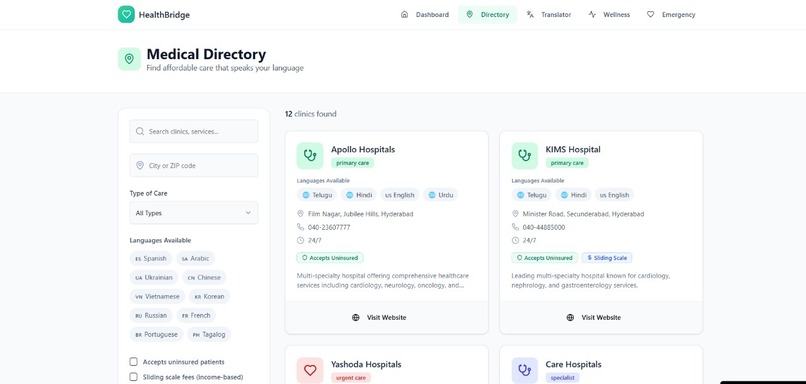Click the KIMS Hospital card title

pos(573,150)
